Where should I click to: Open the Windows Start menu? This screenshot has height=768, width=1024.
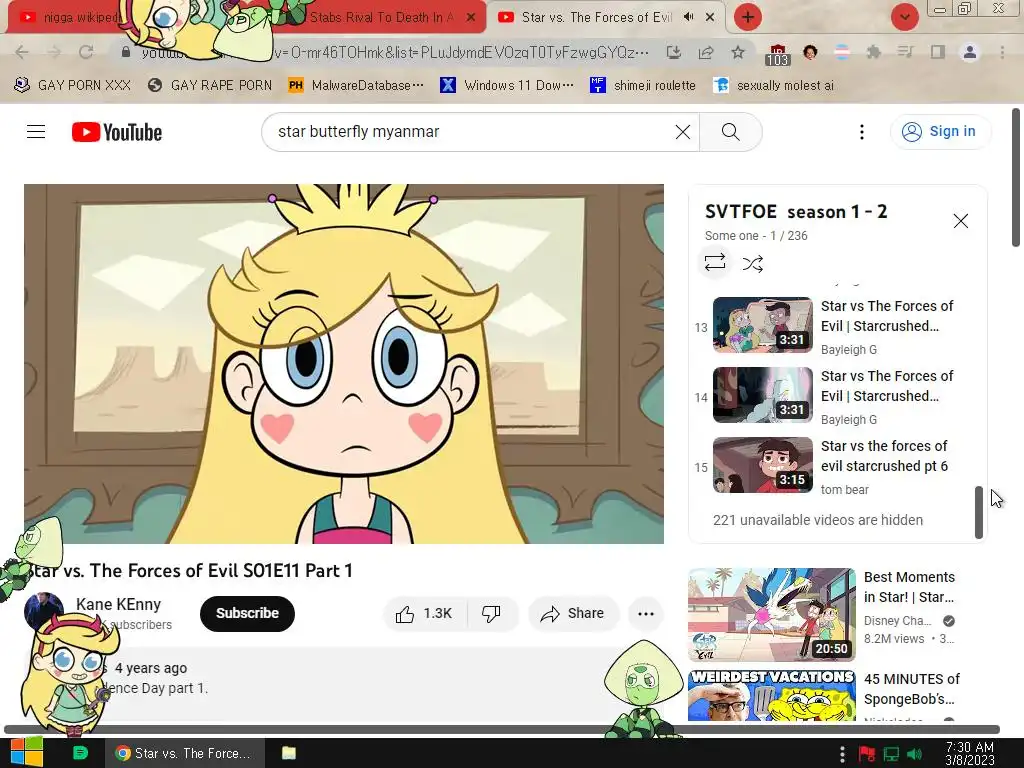pyautogui.click(x=27, y=753)
